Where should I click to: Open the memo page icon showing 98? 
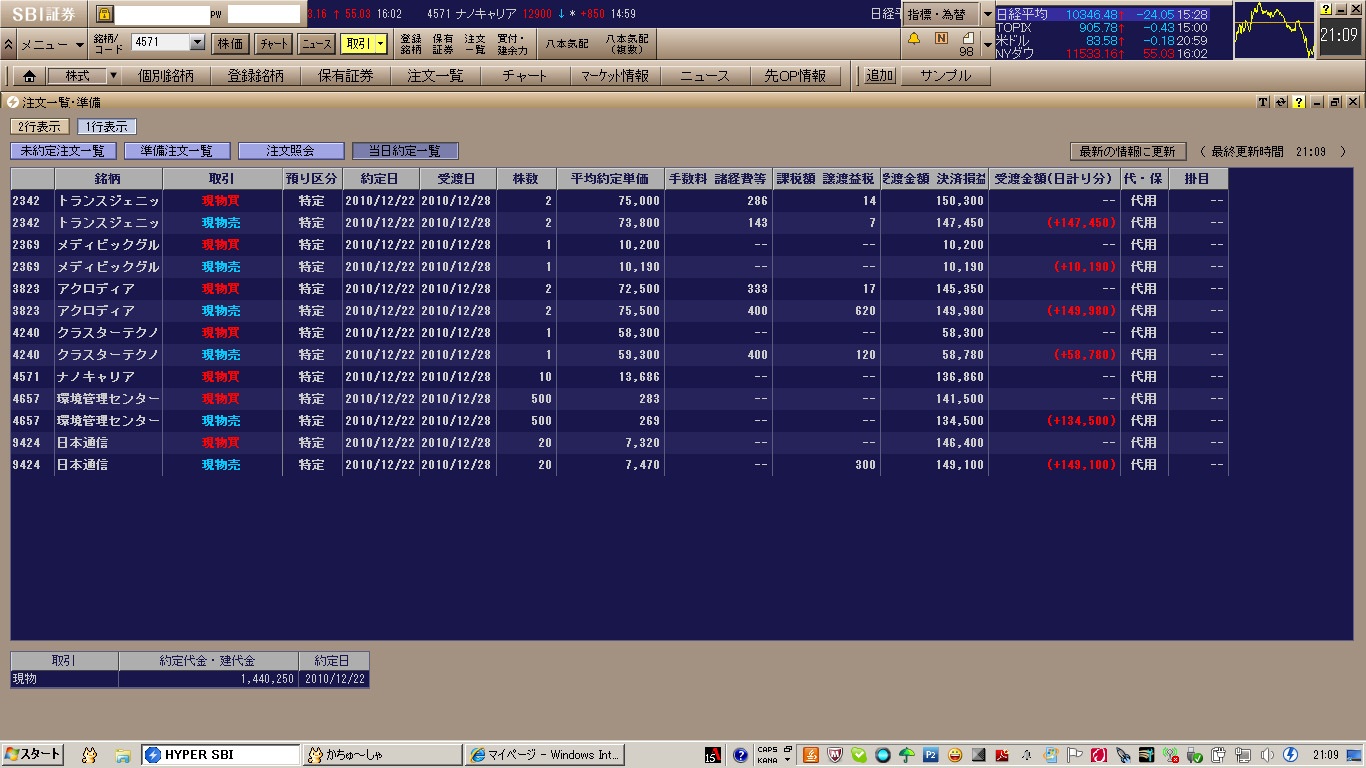click(967, 44)
